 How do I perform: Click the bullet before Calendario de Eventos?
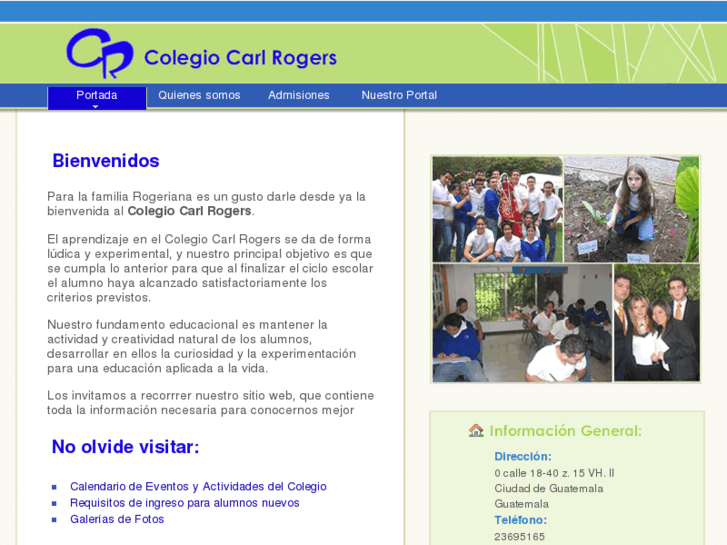(54, 487)
